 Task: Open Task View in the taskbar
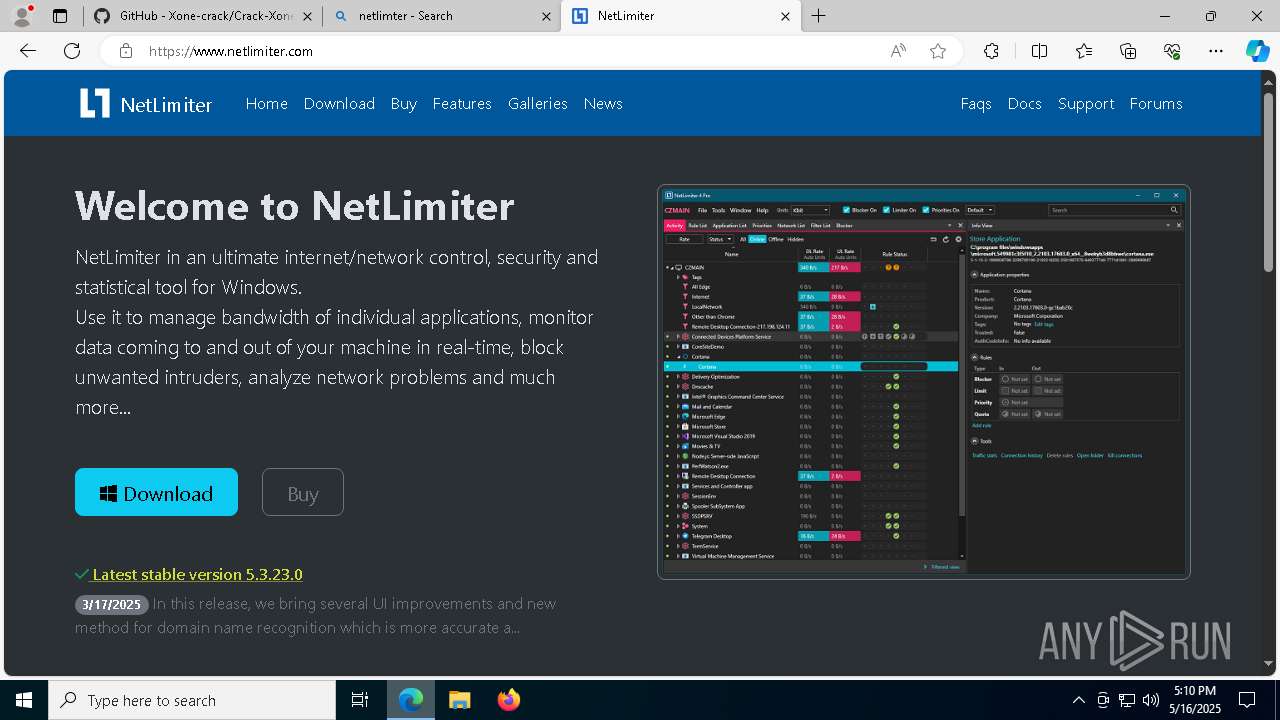(360, 700)
